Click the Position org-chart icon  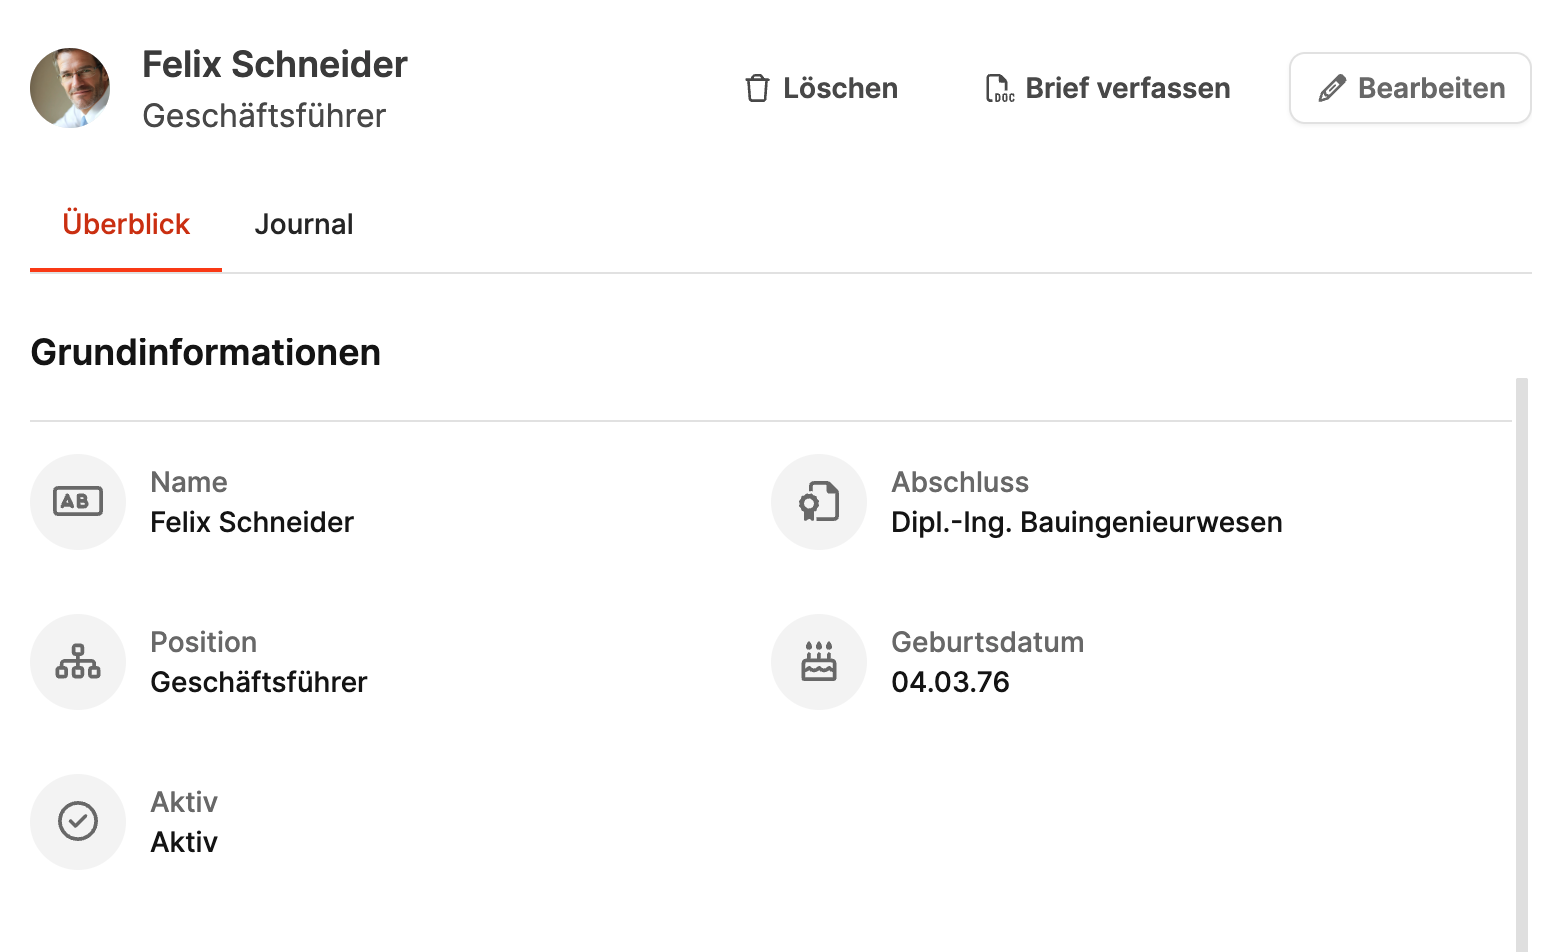pyautogui.click(x=78, y=662)
